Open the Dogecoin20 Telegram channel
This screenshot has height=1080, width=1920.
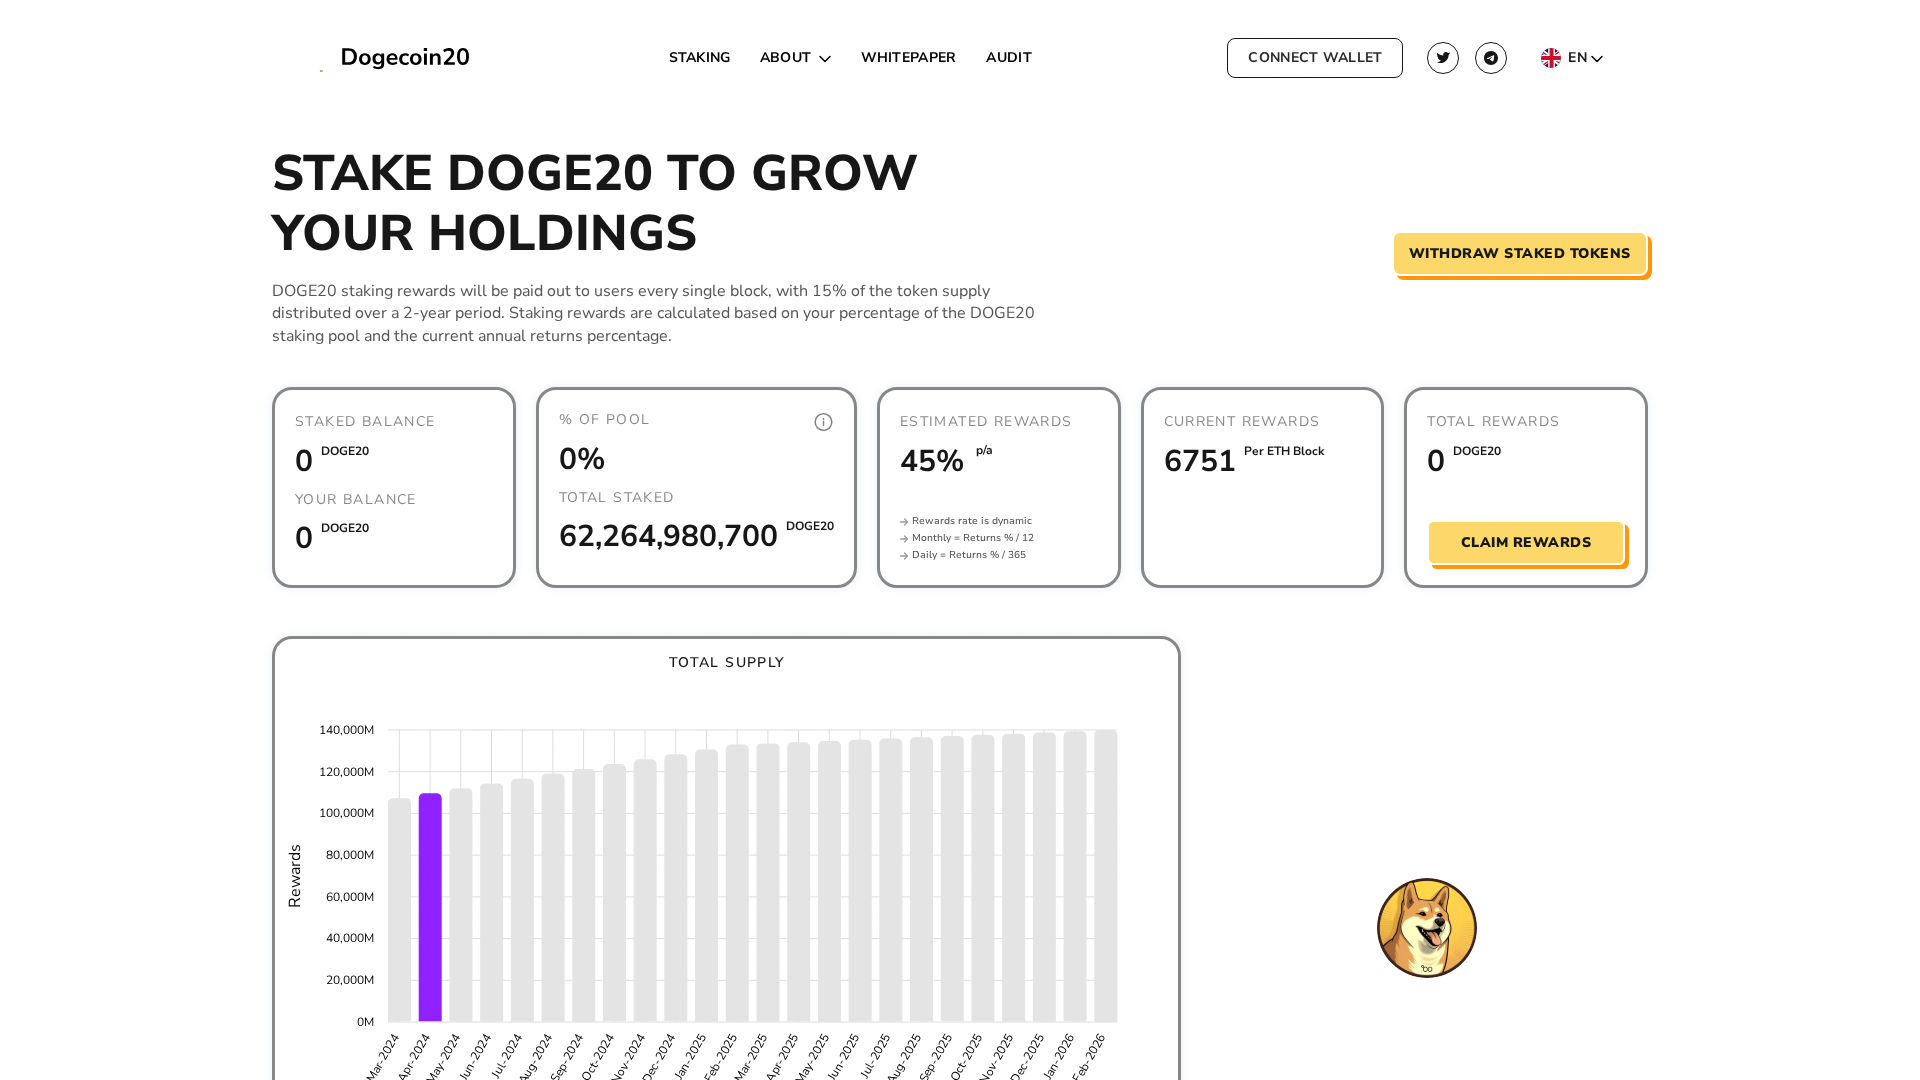(x=1491, y=57)
